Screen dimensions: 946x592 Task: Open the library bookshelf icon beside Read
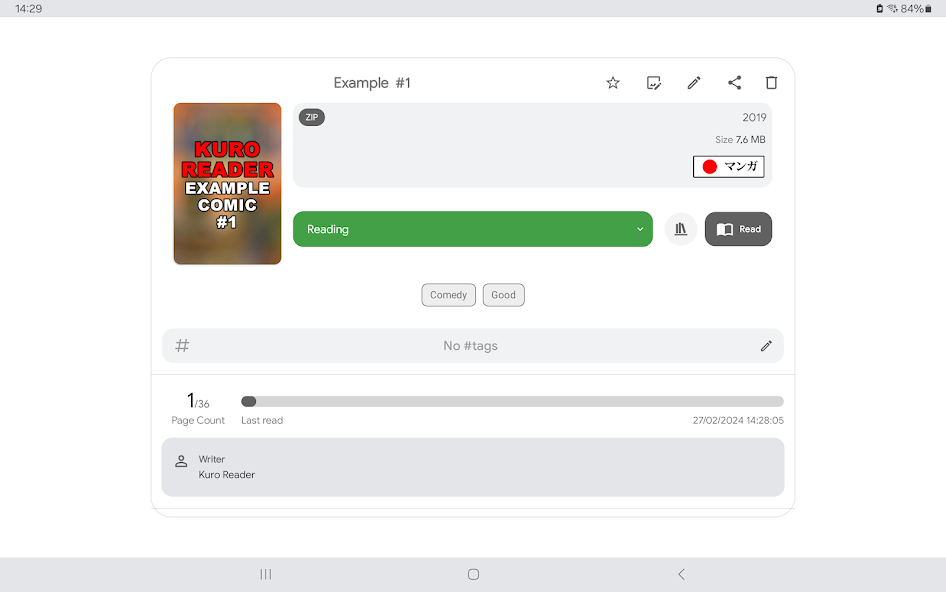[681, 229]
